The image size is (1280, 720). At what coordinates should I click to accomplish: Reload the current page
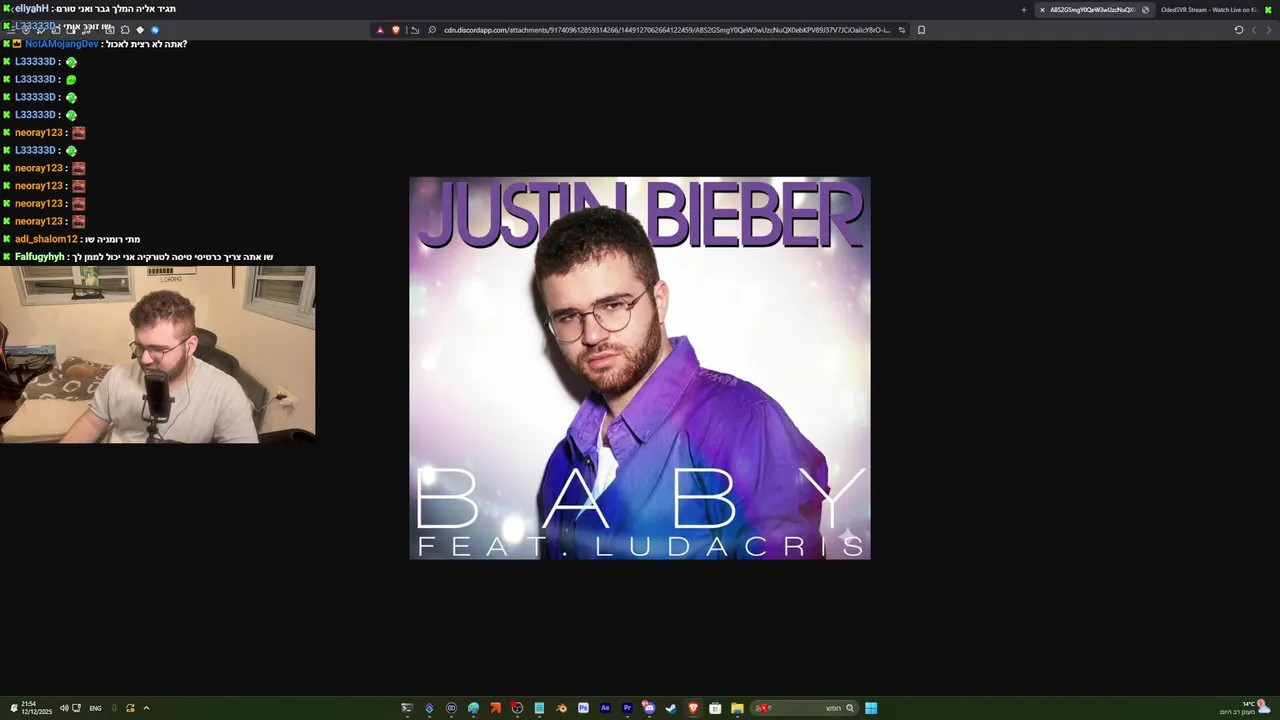pyautogui.click(x=1239, y=30)
